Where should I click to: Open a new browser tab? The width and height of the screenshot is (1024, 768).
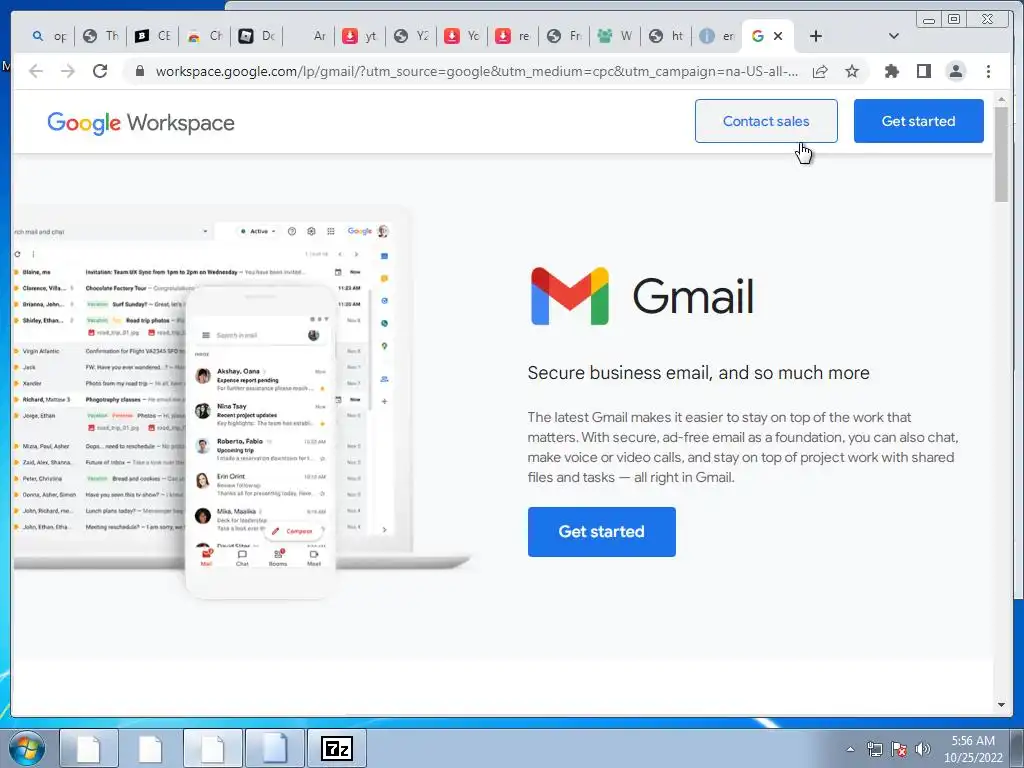click(x=816, y=36)
